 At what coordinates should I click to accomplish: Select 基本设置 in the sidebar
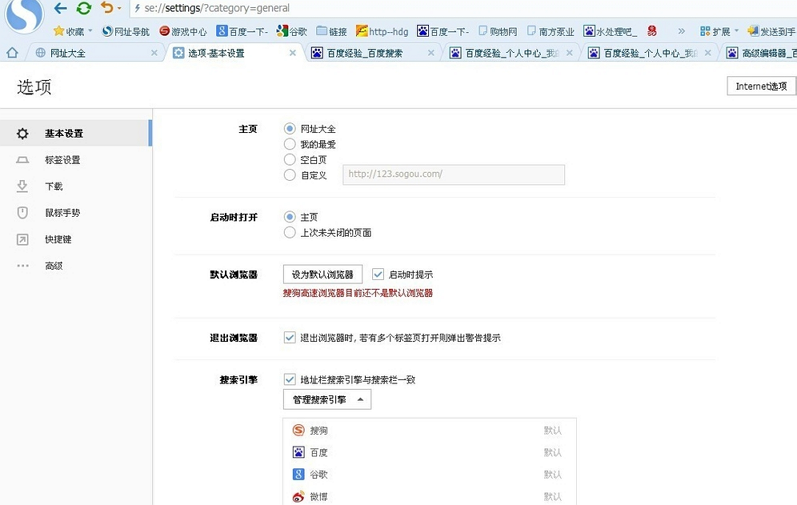click(76, 133)
